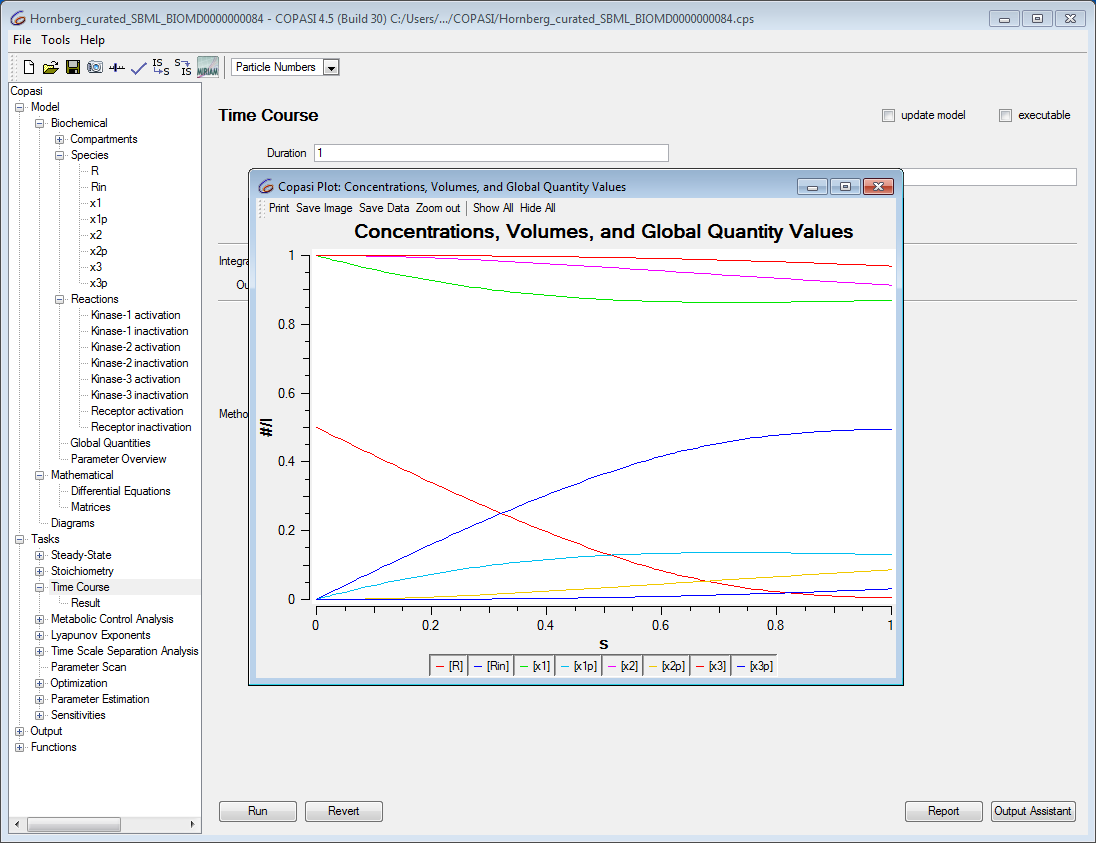Viewport: 1096px width, 843px height.
Task: Toggle the executable checkbox
Action: coord(1005,115)
